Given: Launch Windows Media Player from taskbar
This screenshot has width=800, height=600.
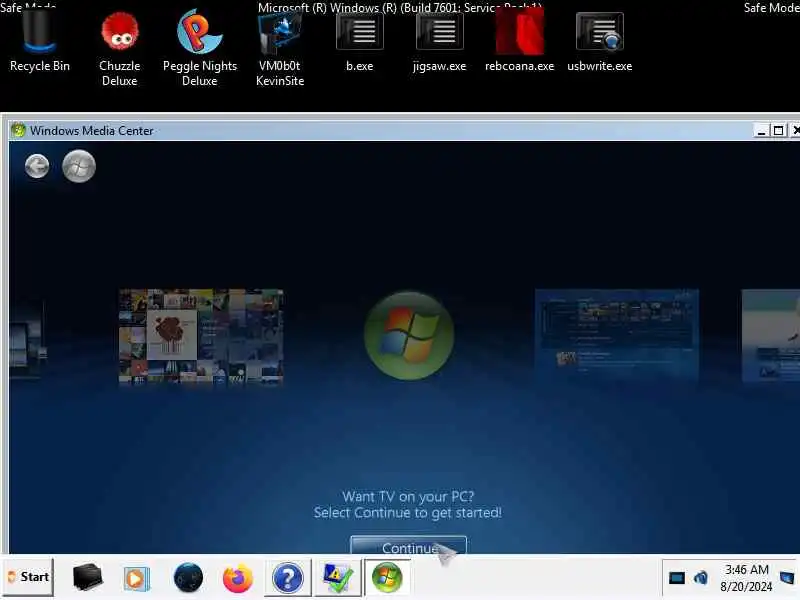Looking at the screenshot, I should (136, 579).
